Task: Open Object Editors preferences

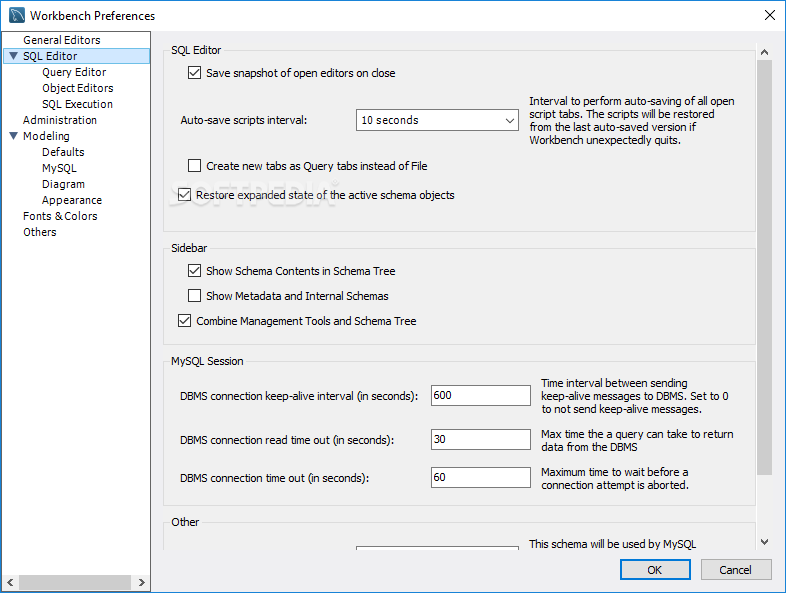Action: 78,88
